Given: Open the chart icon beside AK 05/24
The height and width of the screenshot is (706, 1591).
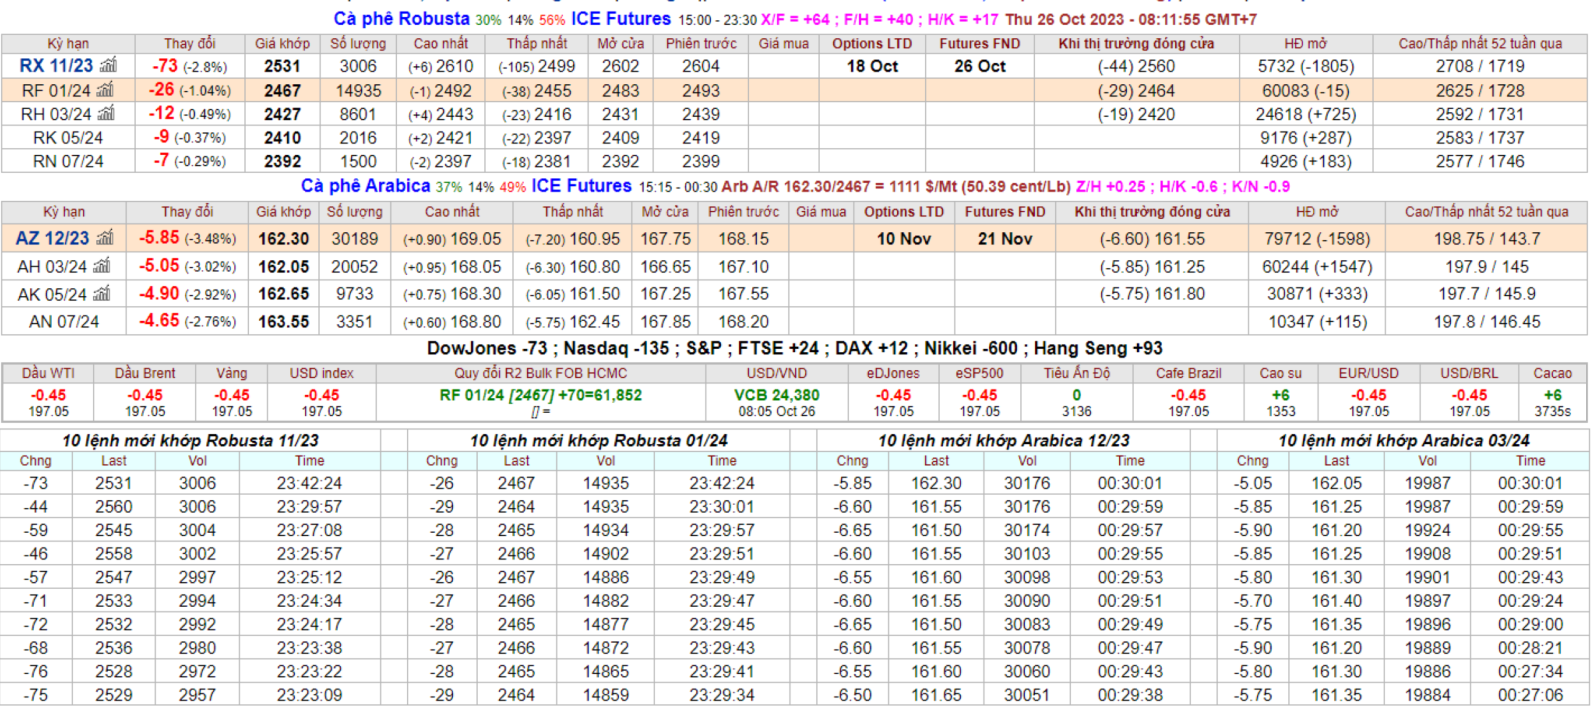Looking at the screenshot, I should pyautogui.click(x=102, y=294).
